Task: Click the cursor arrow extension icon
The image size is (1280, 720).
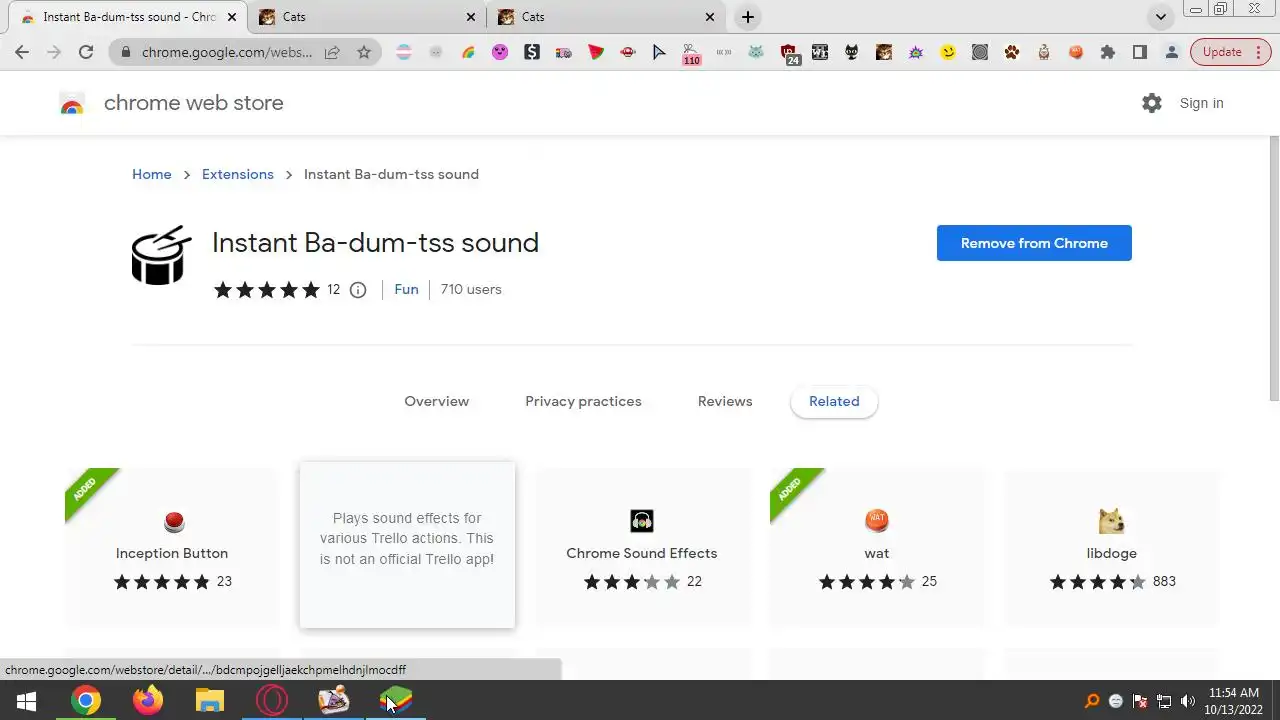Action: 660,52
